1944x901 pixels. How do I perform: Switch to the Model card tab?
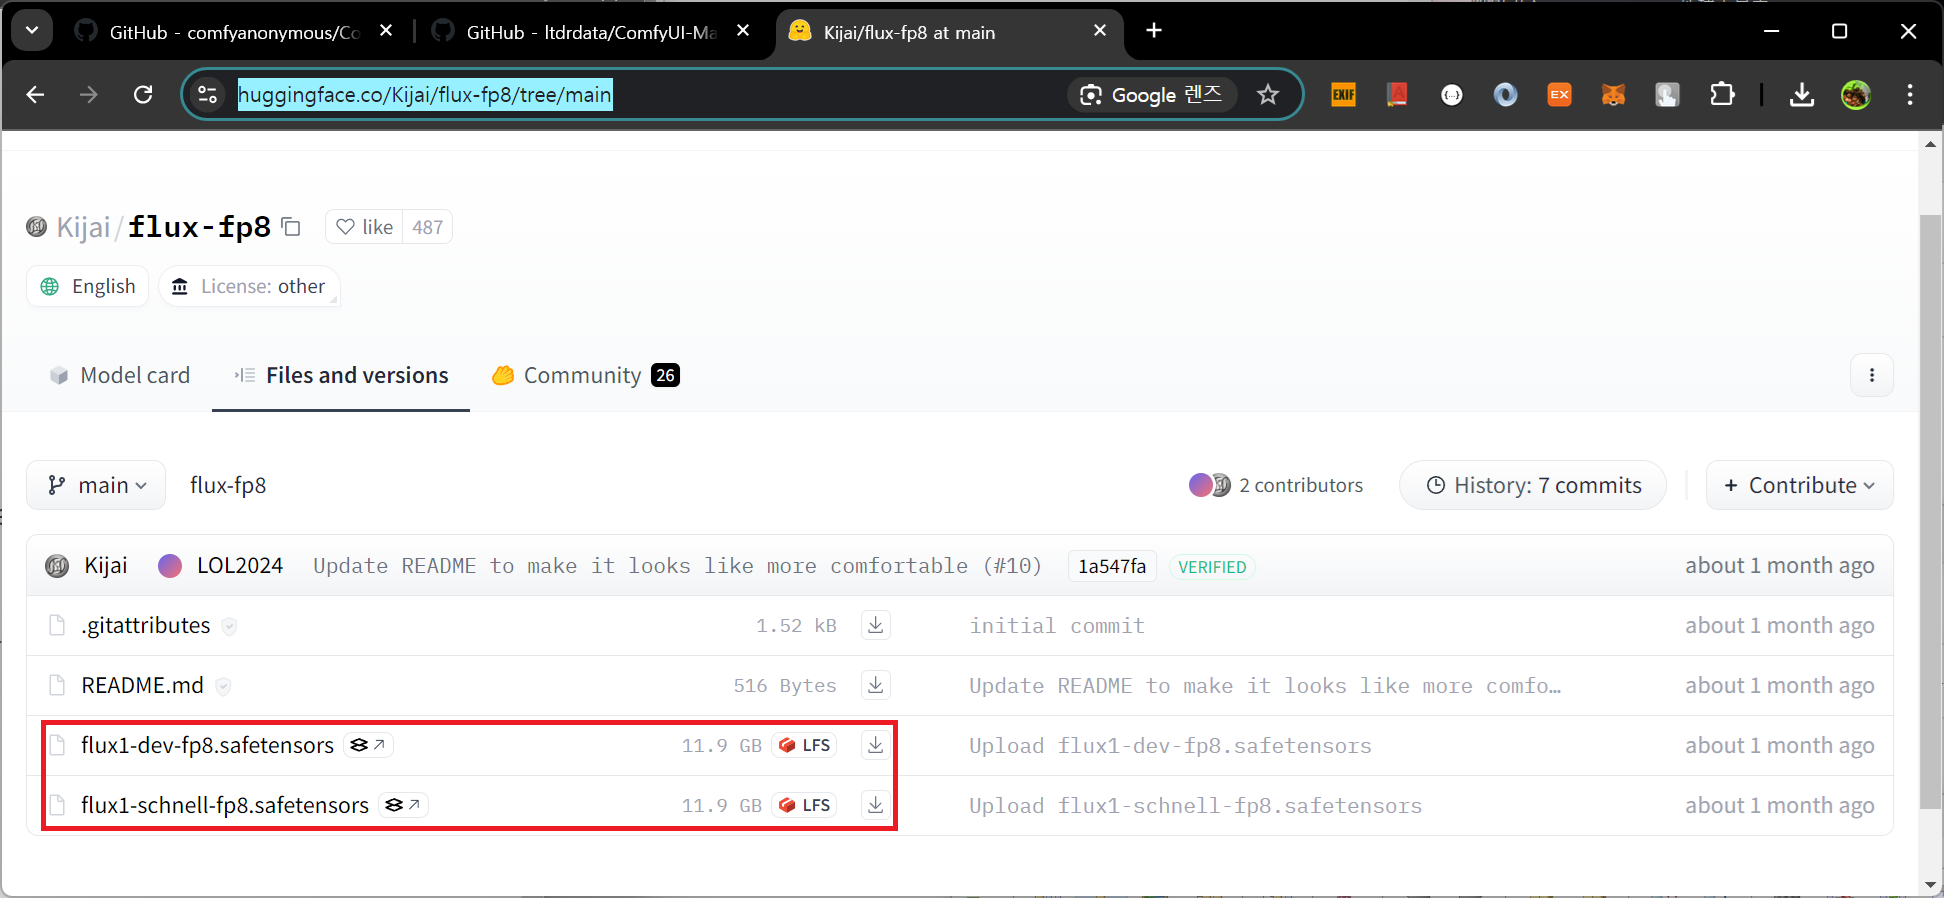(x=120, y=375)
